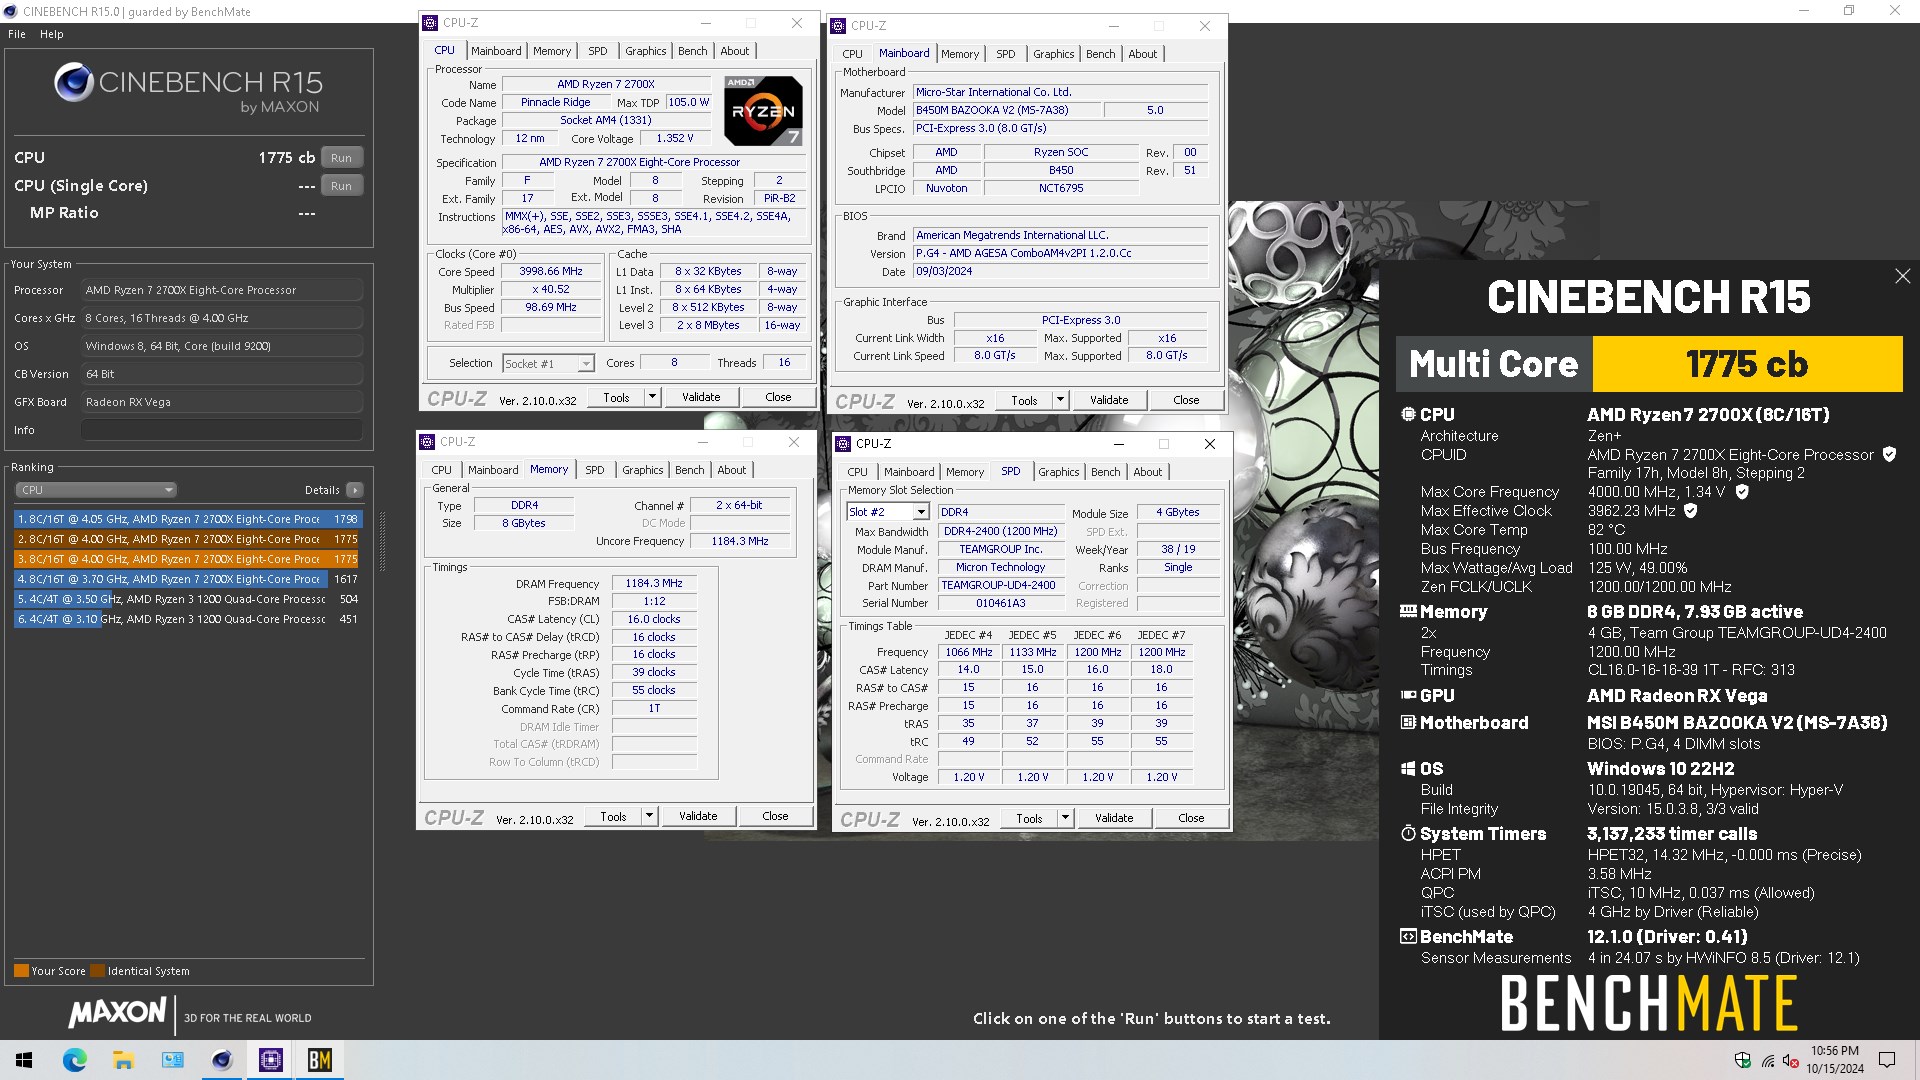
Task: Switch to CPU-Z via its taskbar icon
Action: click(x=270, y=1060)
